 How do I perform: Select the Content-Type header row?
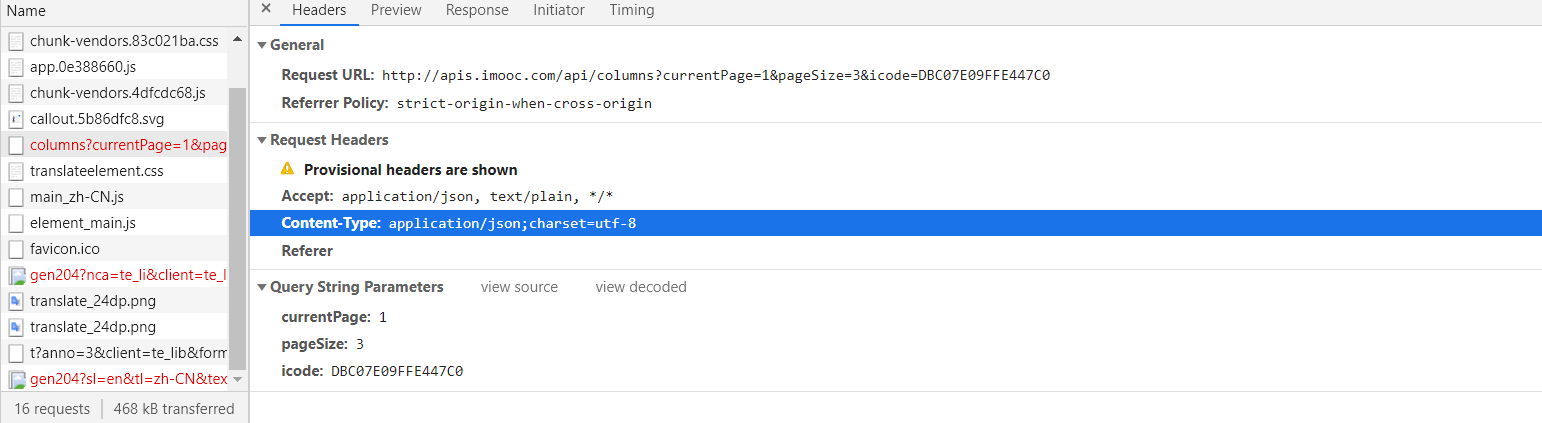tap(458, 223)
